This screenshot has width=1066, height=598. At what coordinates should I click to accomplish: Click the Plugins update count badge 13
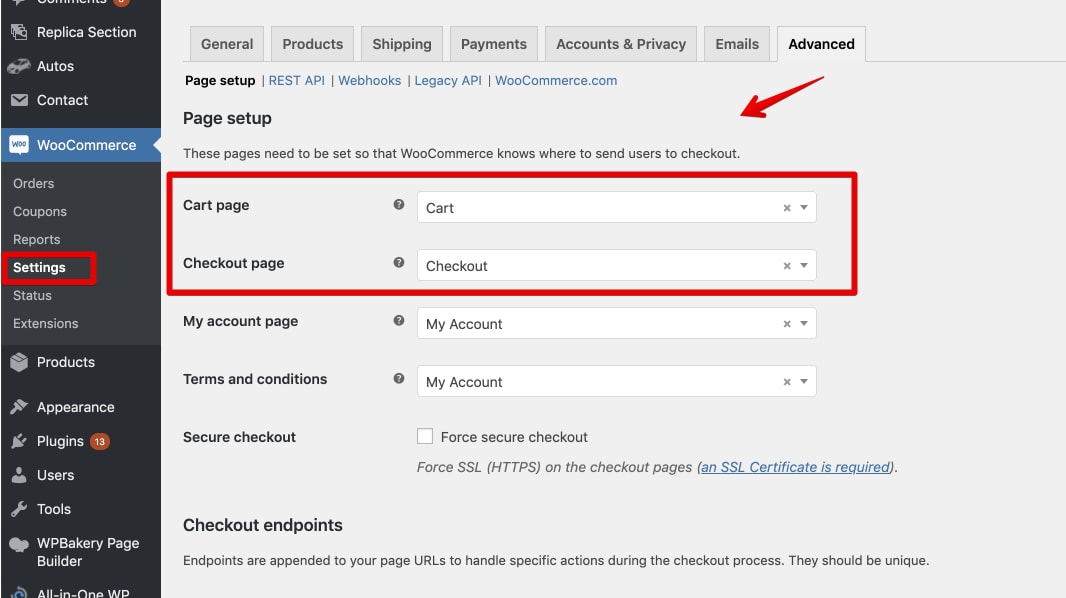pyautogui.click(x=100, y=442)
